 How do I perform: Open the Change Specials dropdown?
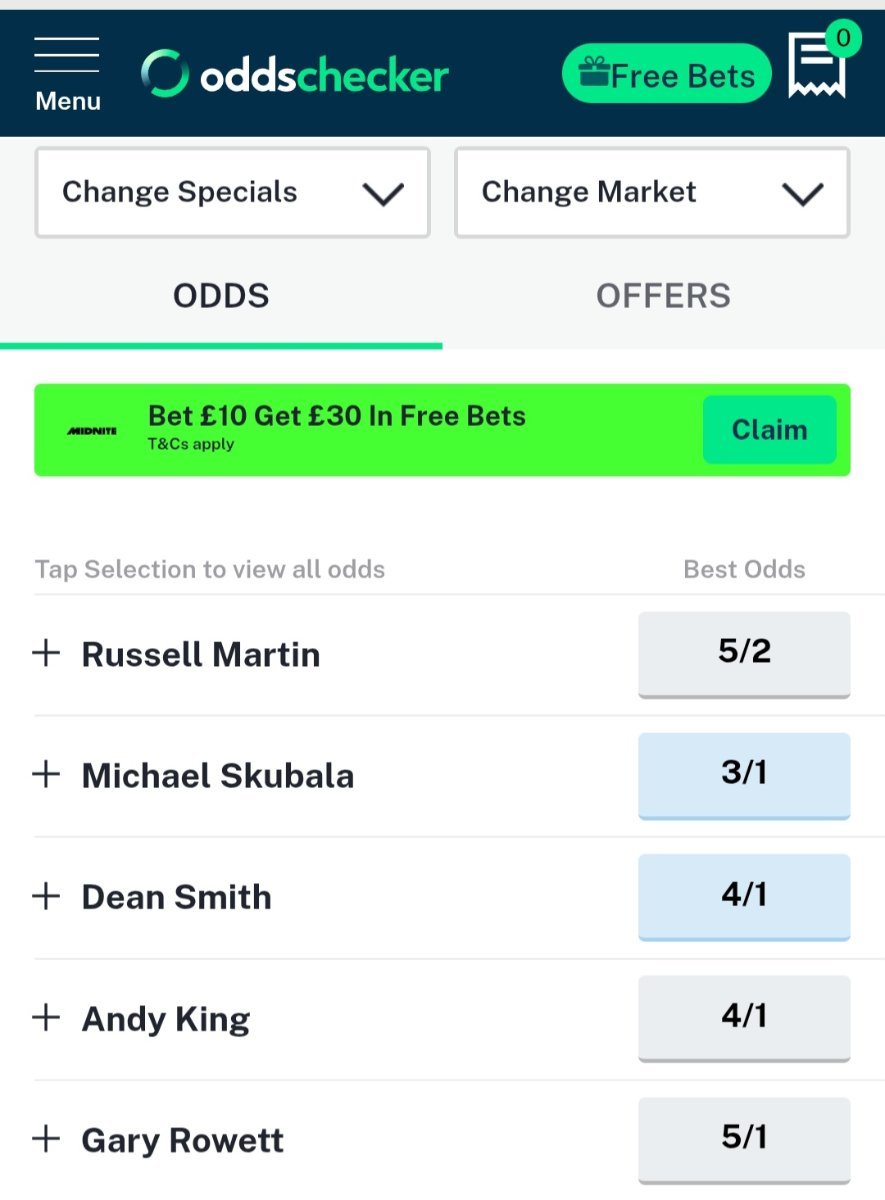[232, 193]
